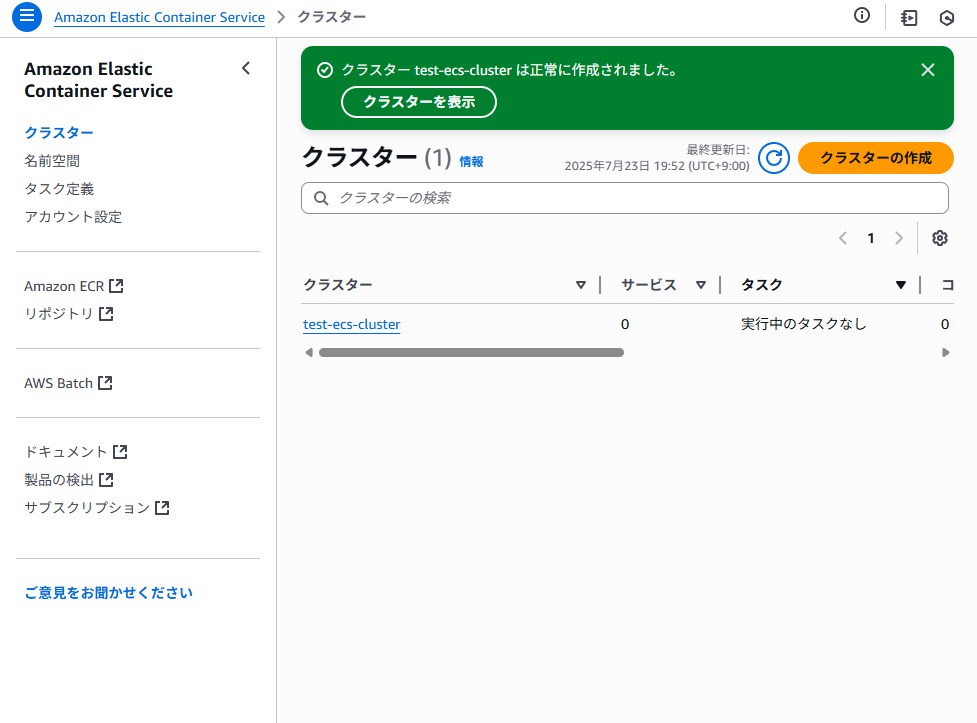Open タスク定義 in the sidebar
This screenshot has height=723, width=977.
[59, 189]
